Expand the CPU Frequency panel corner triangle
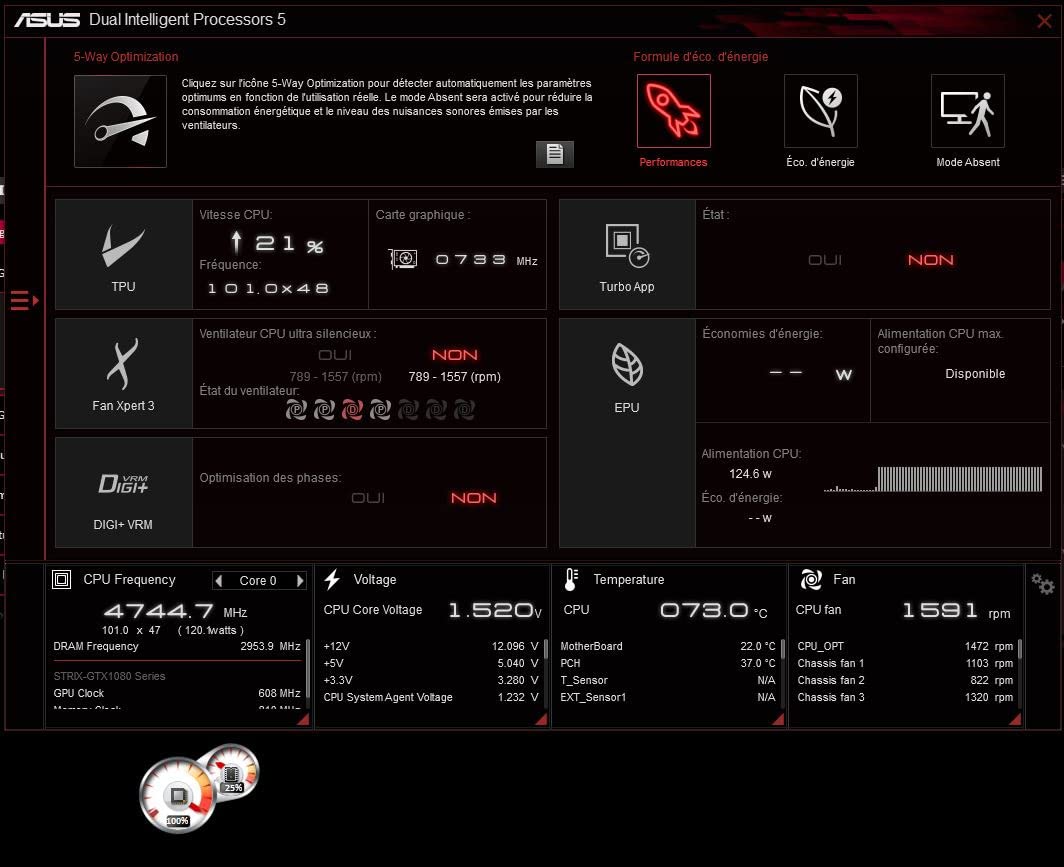This screenshot has height=867, width=1064. (303, 719)
